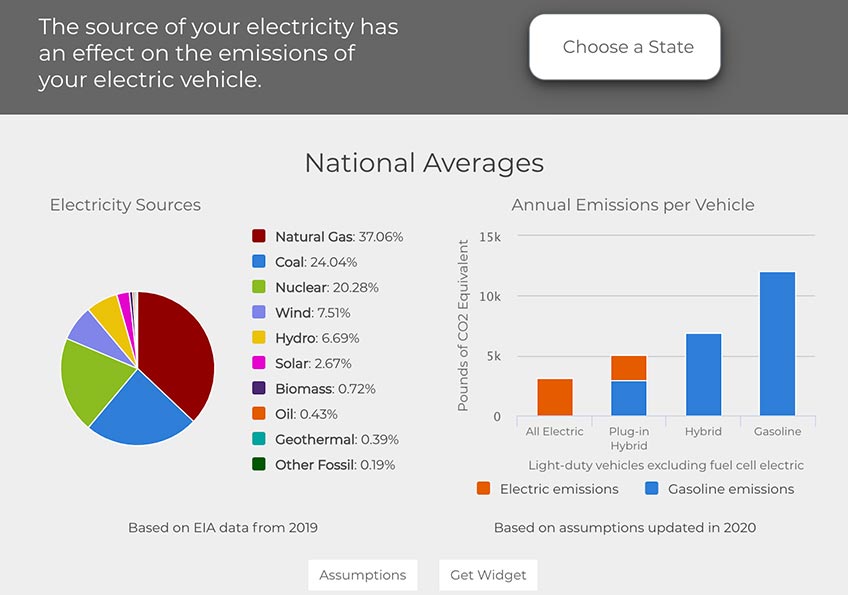Select the Biomass legend color marker
Image resolution: width=848 pixels, height=595 pixels.
pyautogui.click(x=261, y=389)
